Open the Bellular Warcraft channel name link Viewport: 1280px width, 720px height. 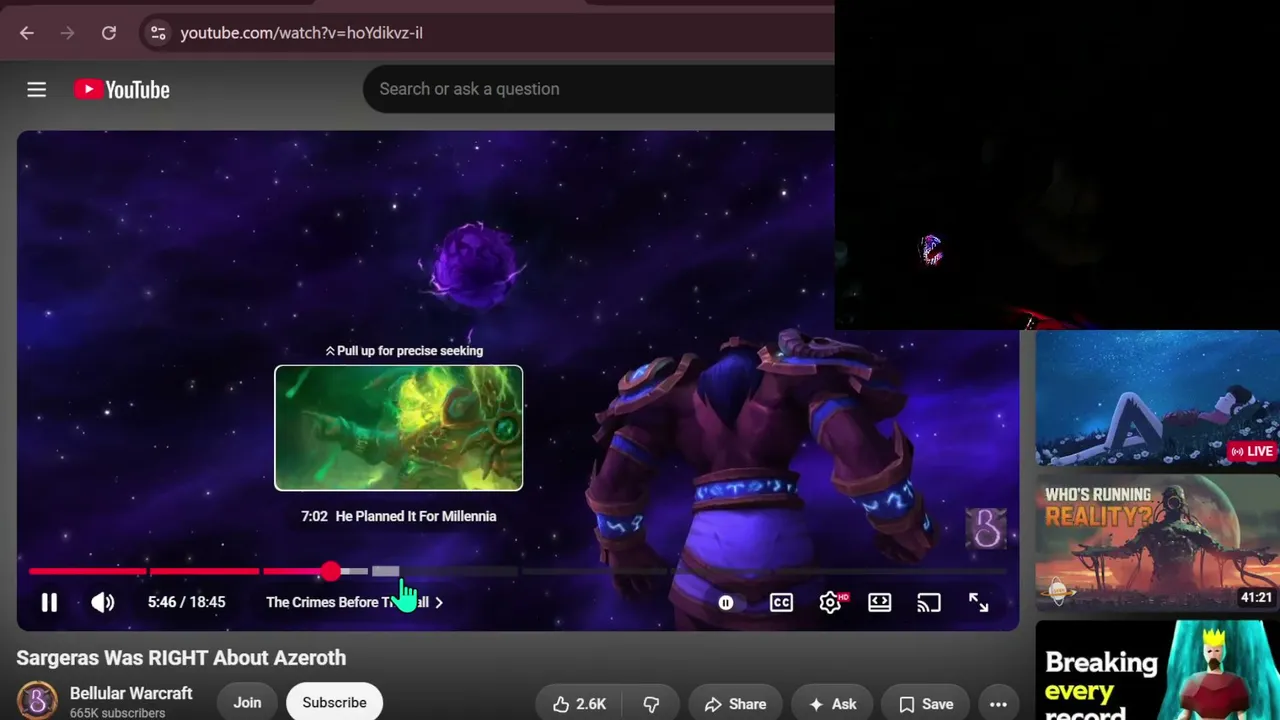coord(131,693)
